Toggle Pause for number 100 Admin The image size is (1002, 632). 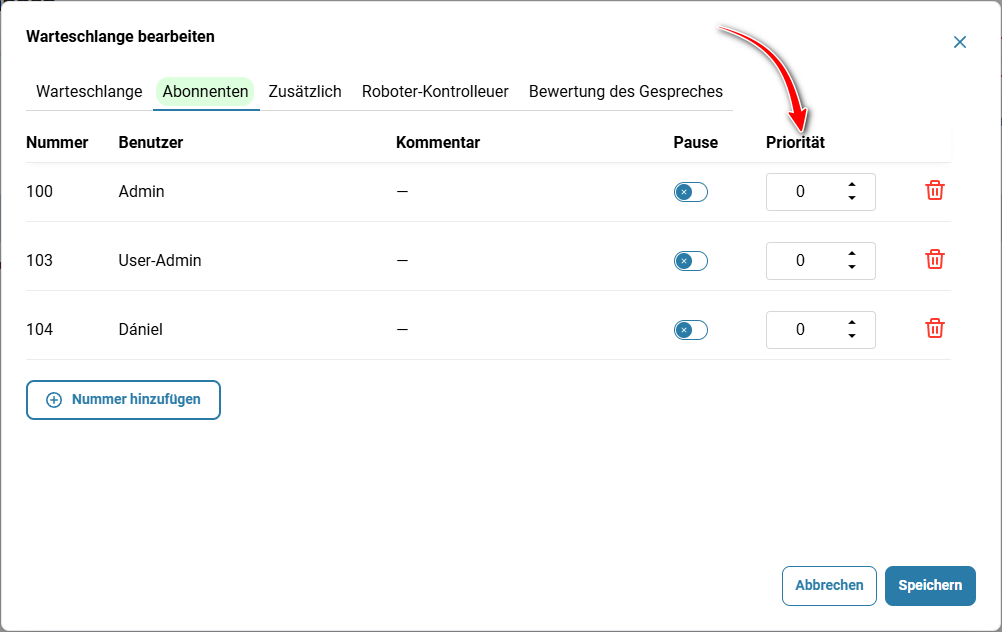691,192
